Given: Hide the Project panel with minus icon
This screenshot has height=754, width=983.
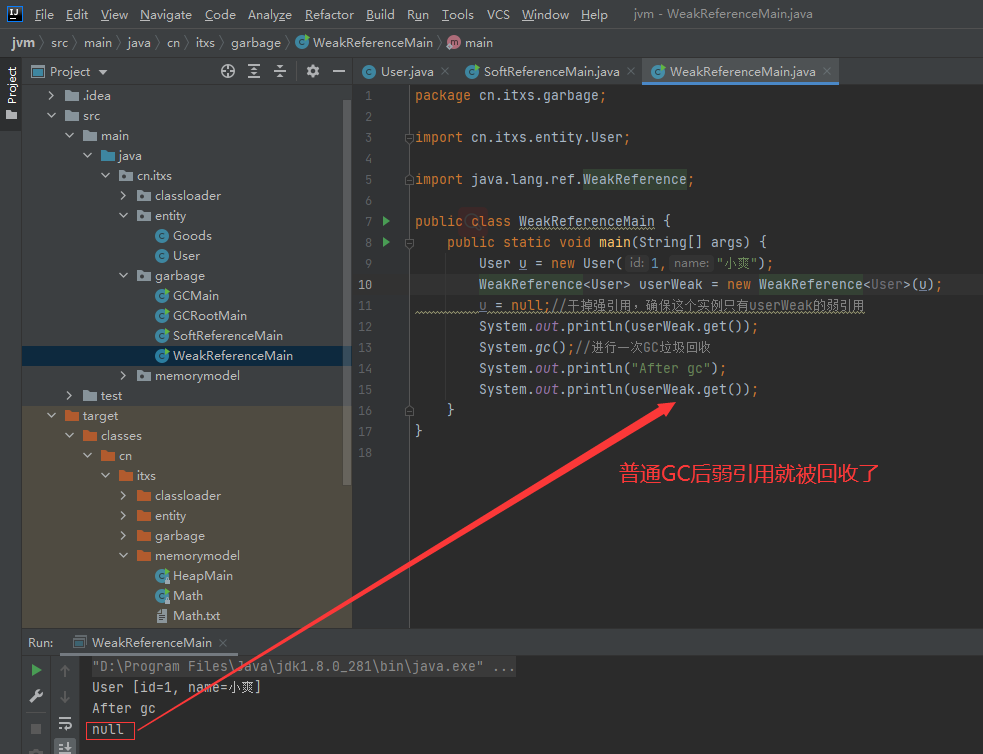Looking at the screenshot, I should click(x=339, y=71).
